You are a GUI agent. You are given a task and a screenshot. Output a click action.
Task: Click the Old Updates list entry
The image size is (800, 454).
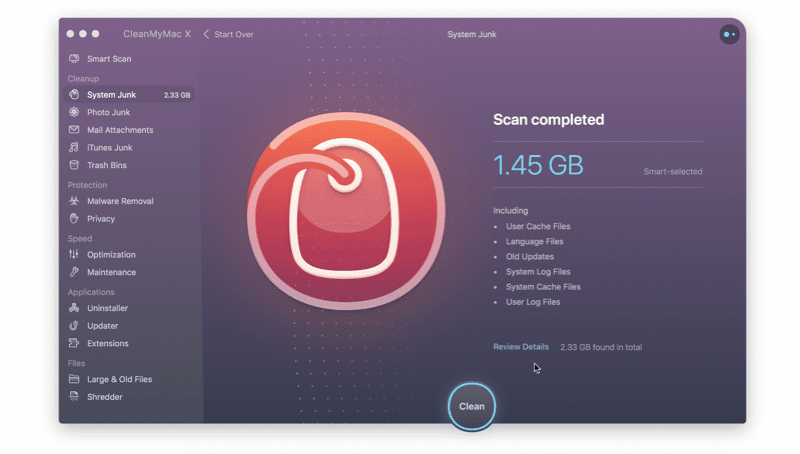coord(530,257)
